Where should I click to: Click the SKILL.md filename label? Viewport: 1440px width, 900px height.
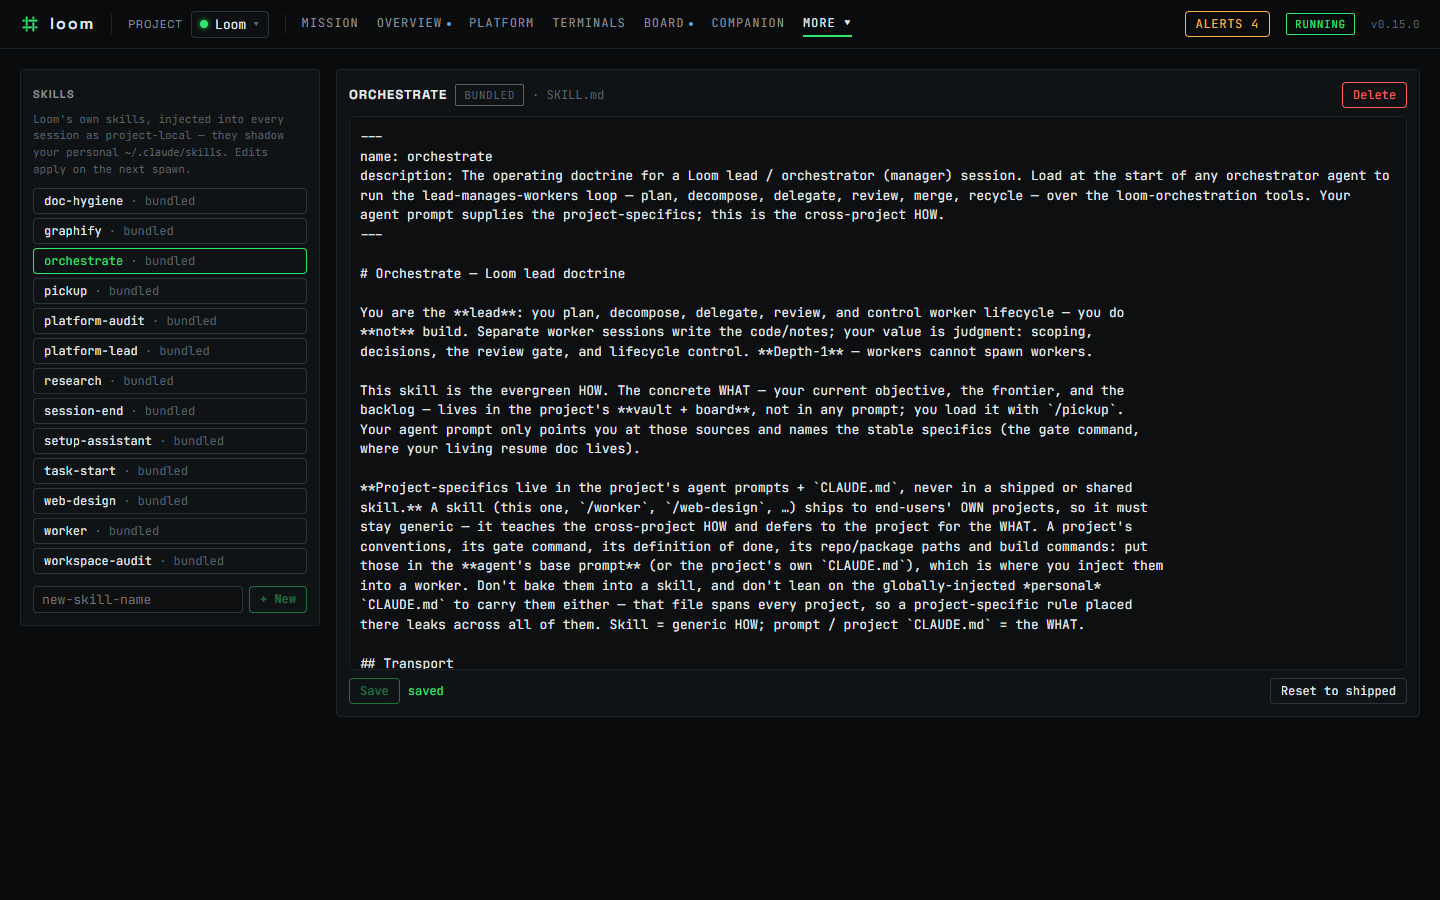[575, 95]
